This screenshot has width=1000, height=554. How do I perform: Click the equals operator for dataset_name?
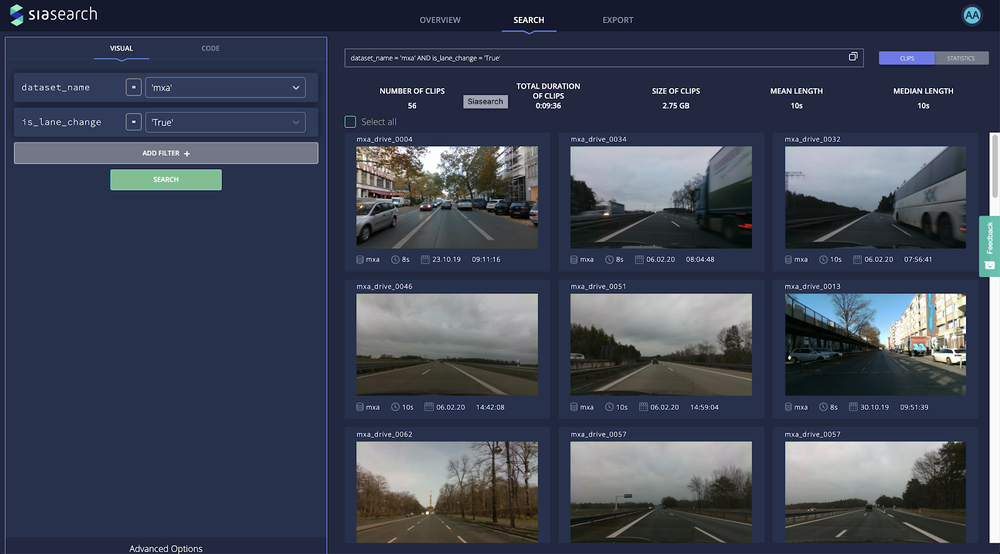point(133,87)
